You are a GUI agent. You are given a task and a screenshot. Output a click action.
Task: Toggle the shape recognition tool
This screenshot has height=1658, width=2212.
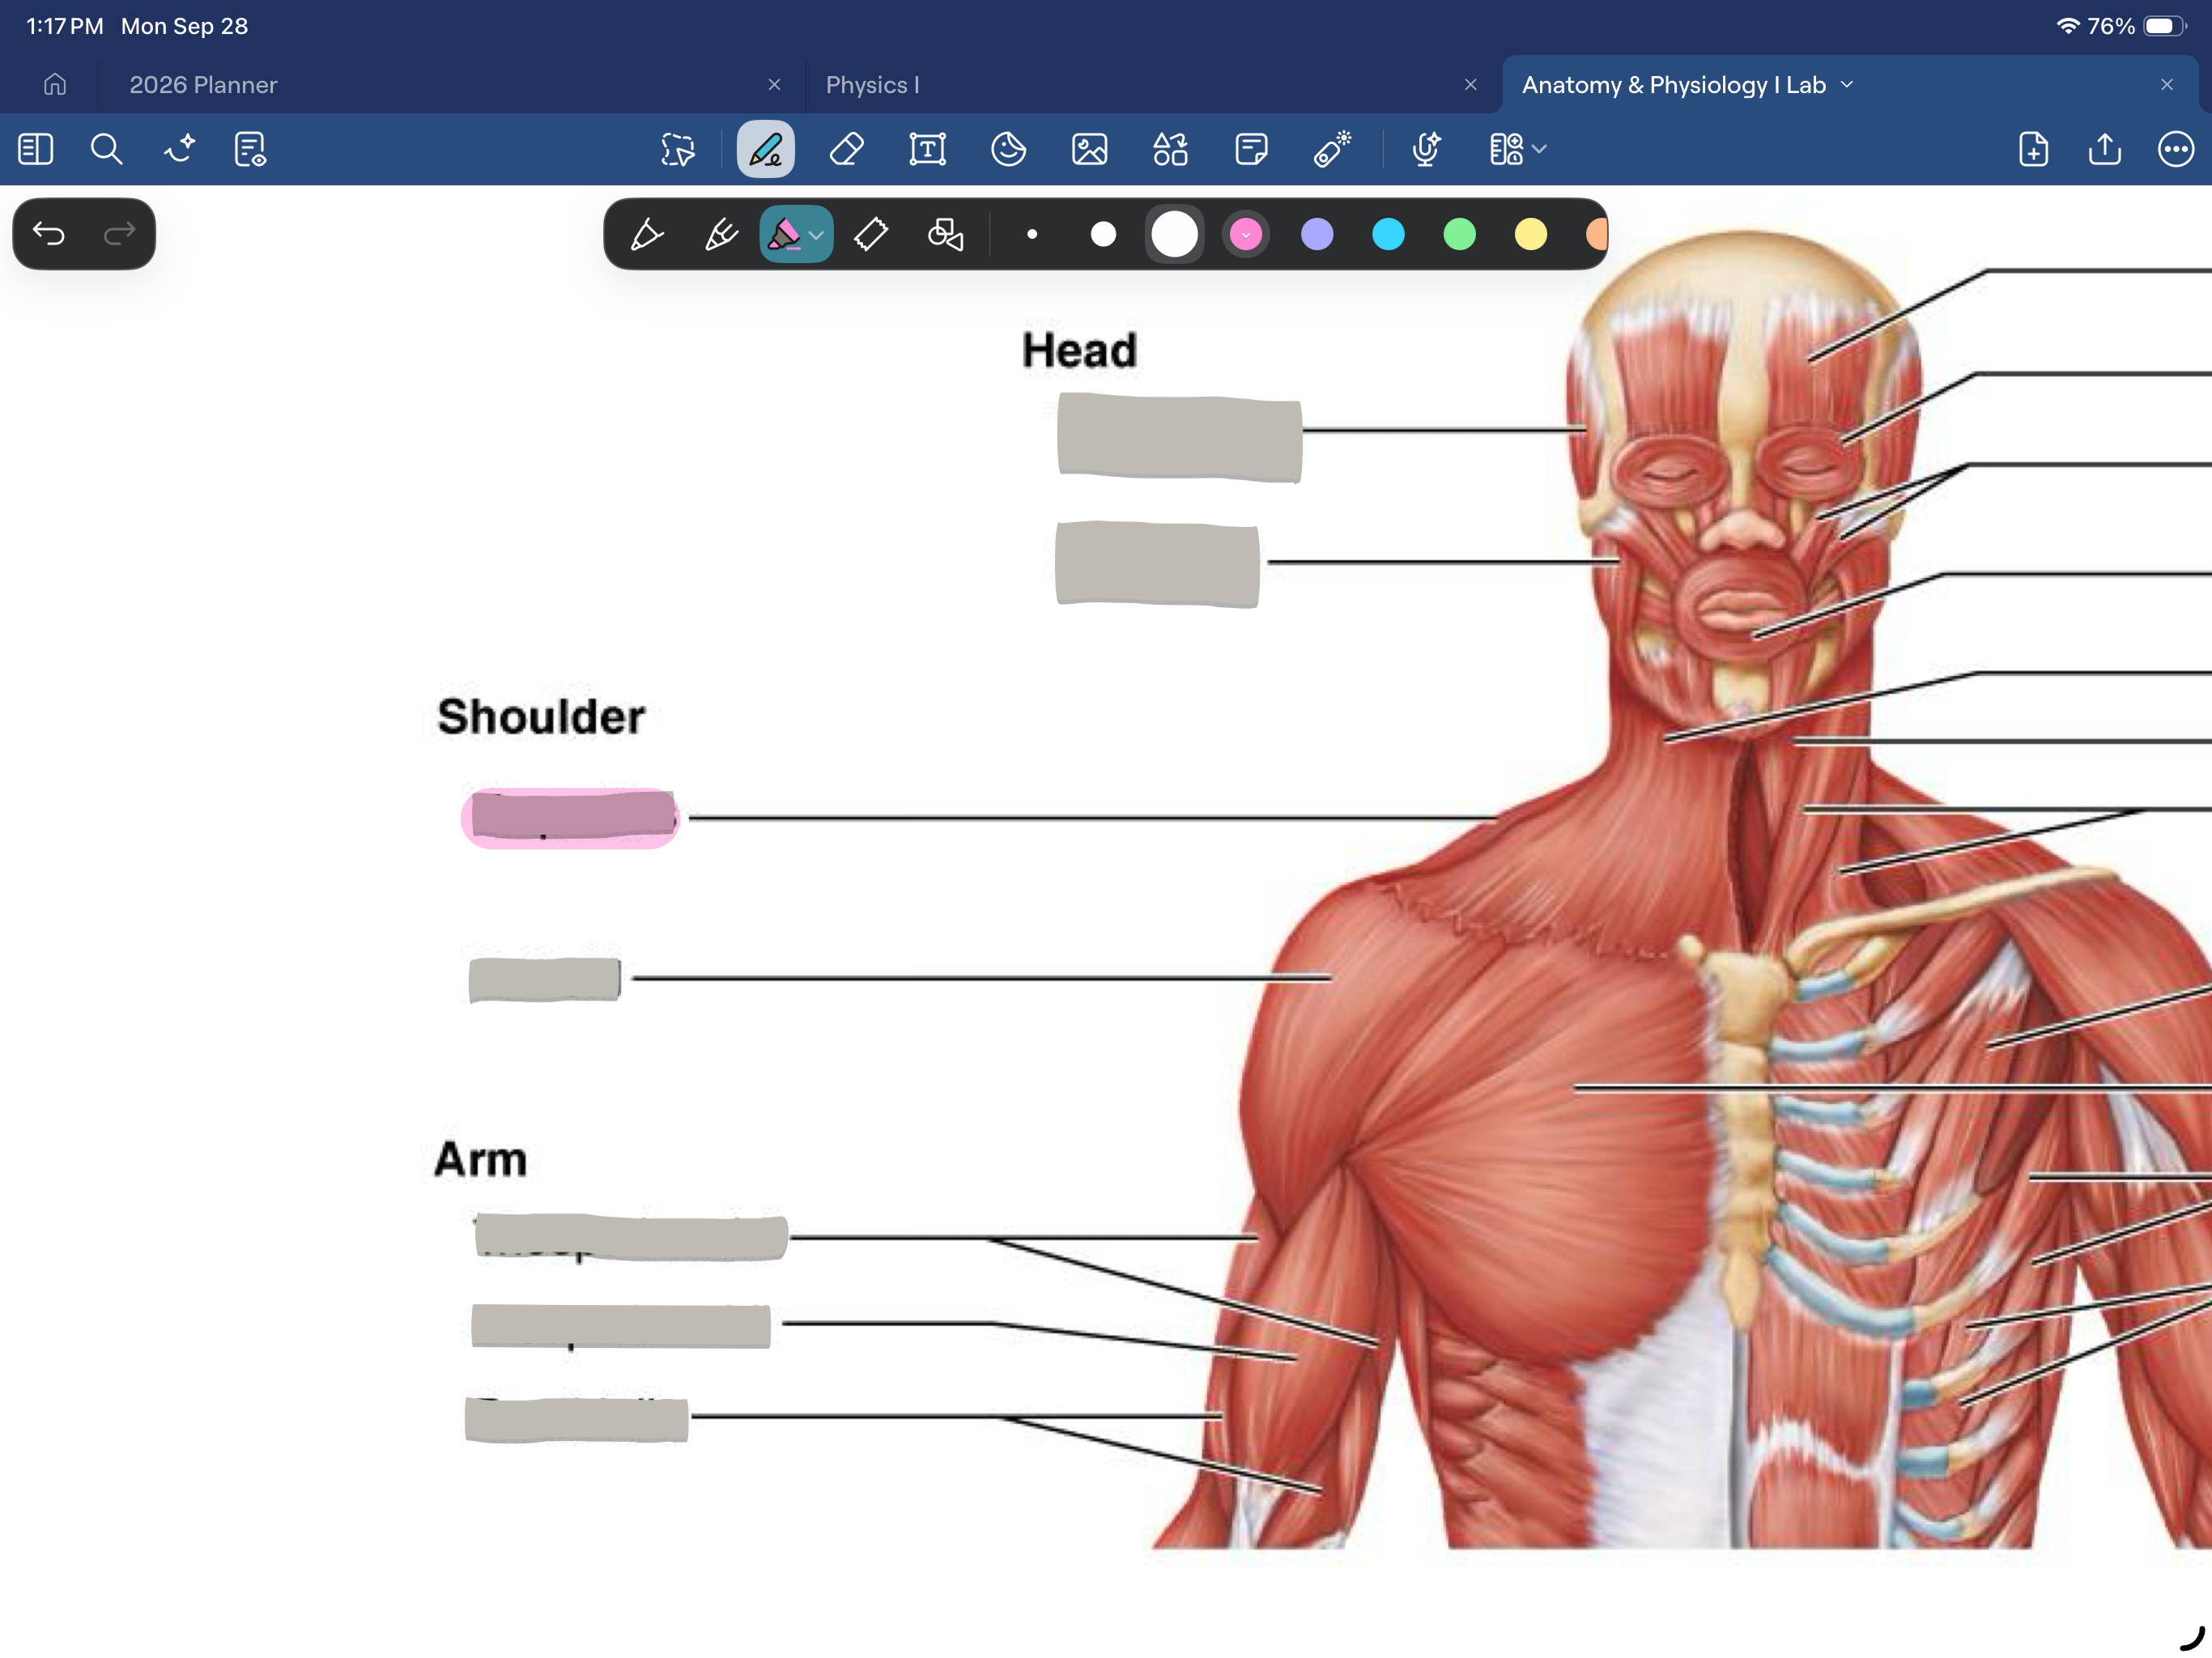pos(945,234)
